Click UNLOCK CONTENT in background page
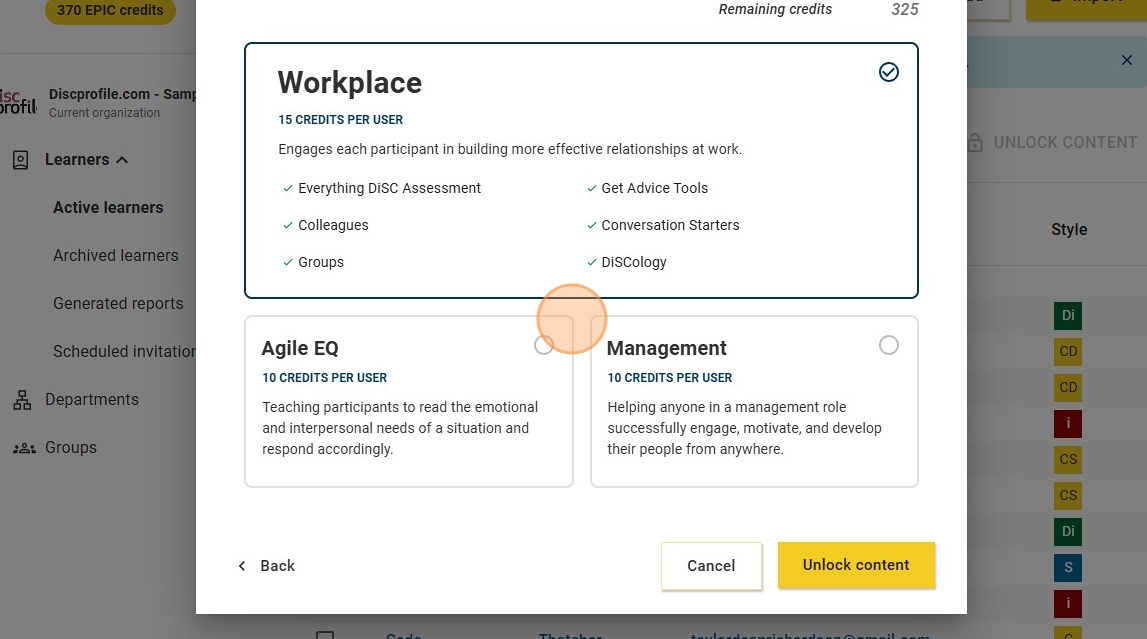 1065,143
